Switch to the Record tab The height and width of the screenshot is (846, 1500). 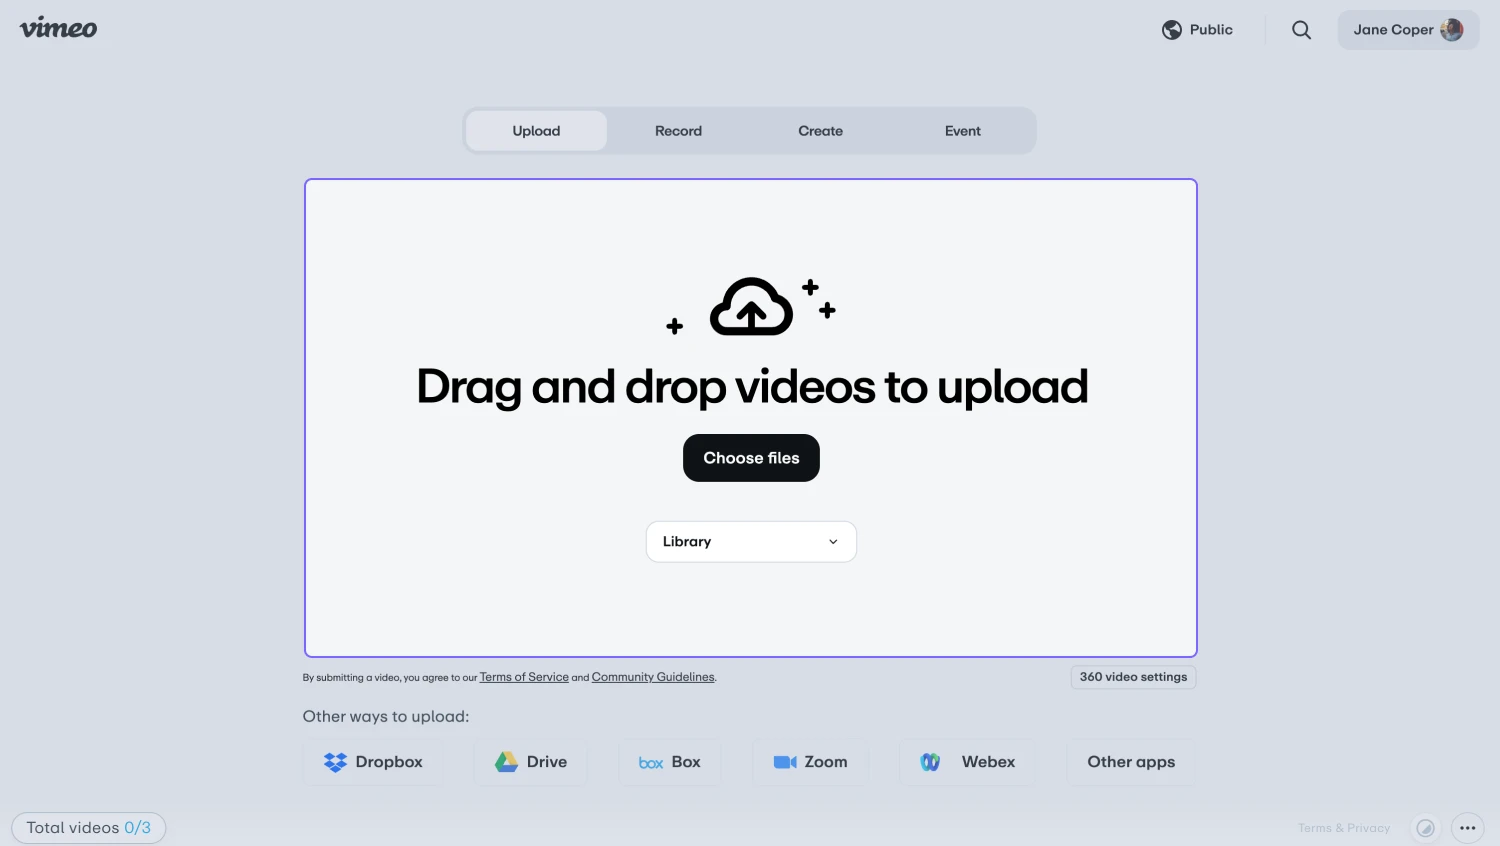click(678, 131)
